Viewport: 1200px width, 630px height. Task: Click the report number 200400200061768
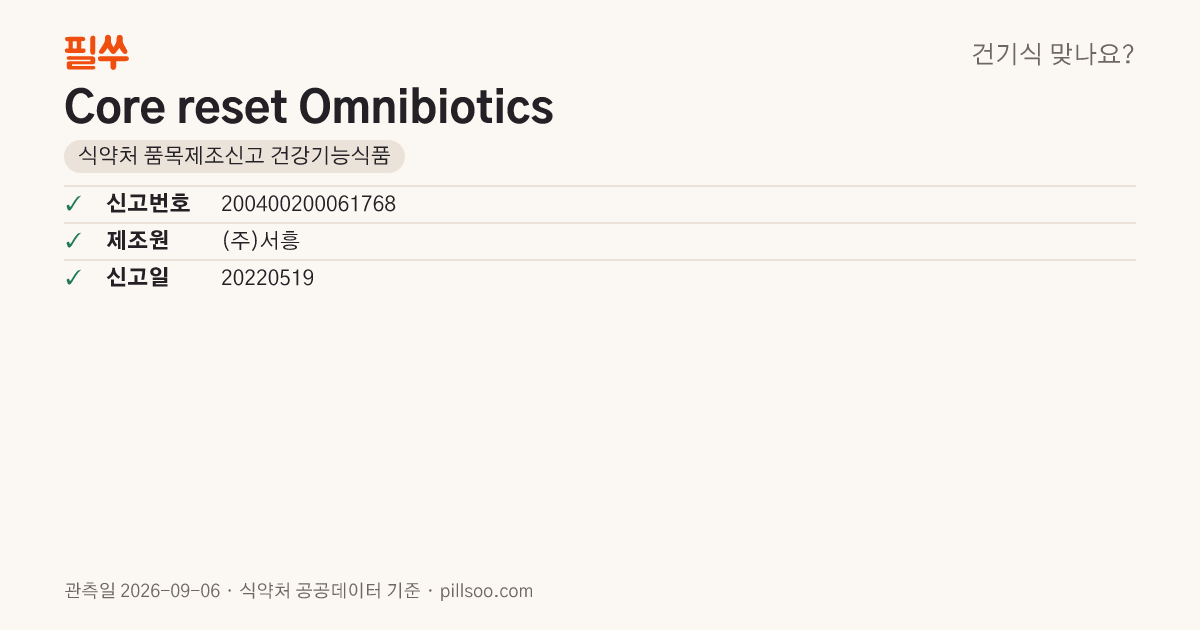pyautogui.click(x=308, y=204)
